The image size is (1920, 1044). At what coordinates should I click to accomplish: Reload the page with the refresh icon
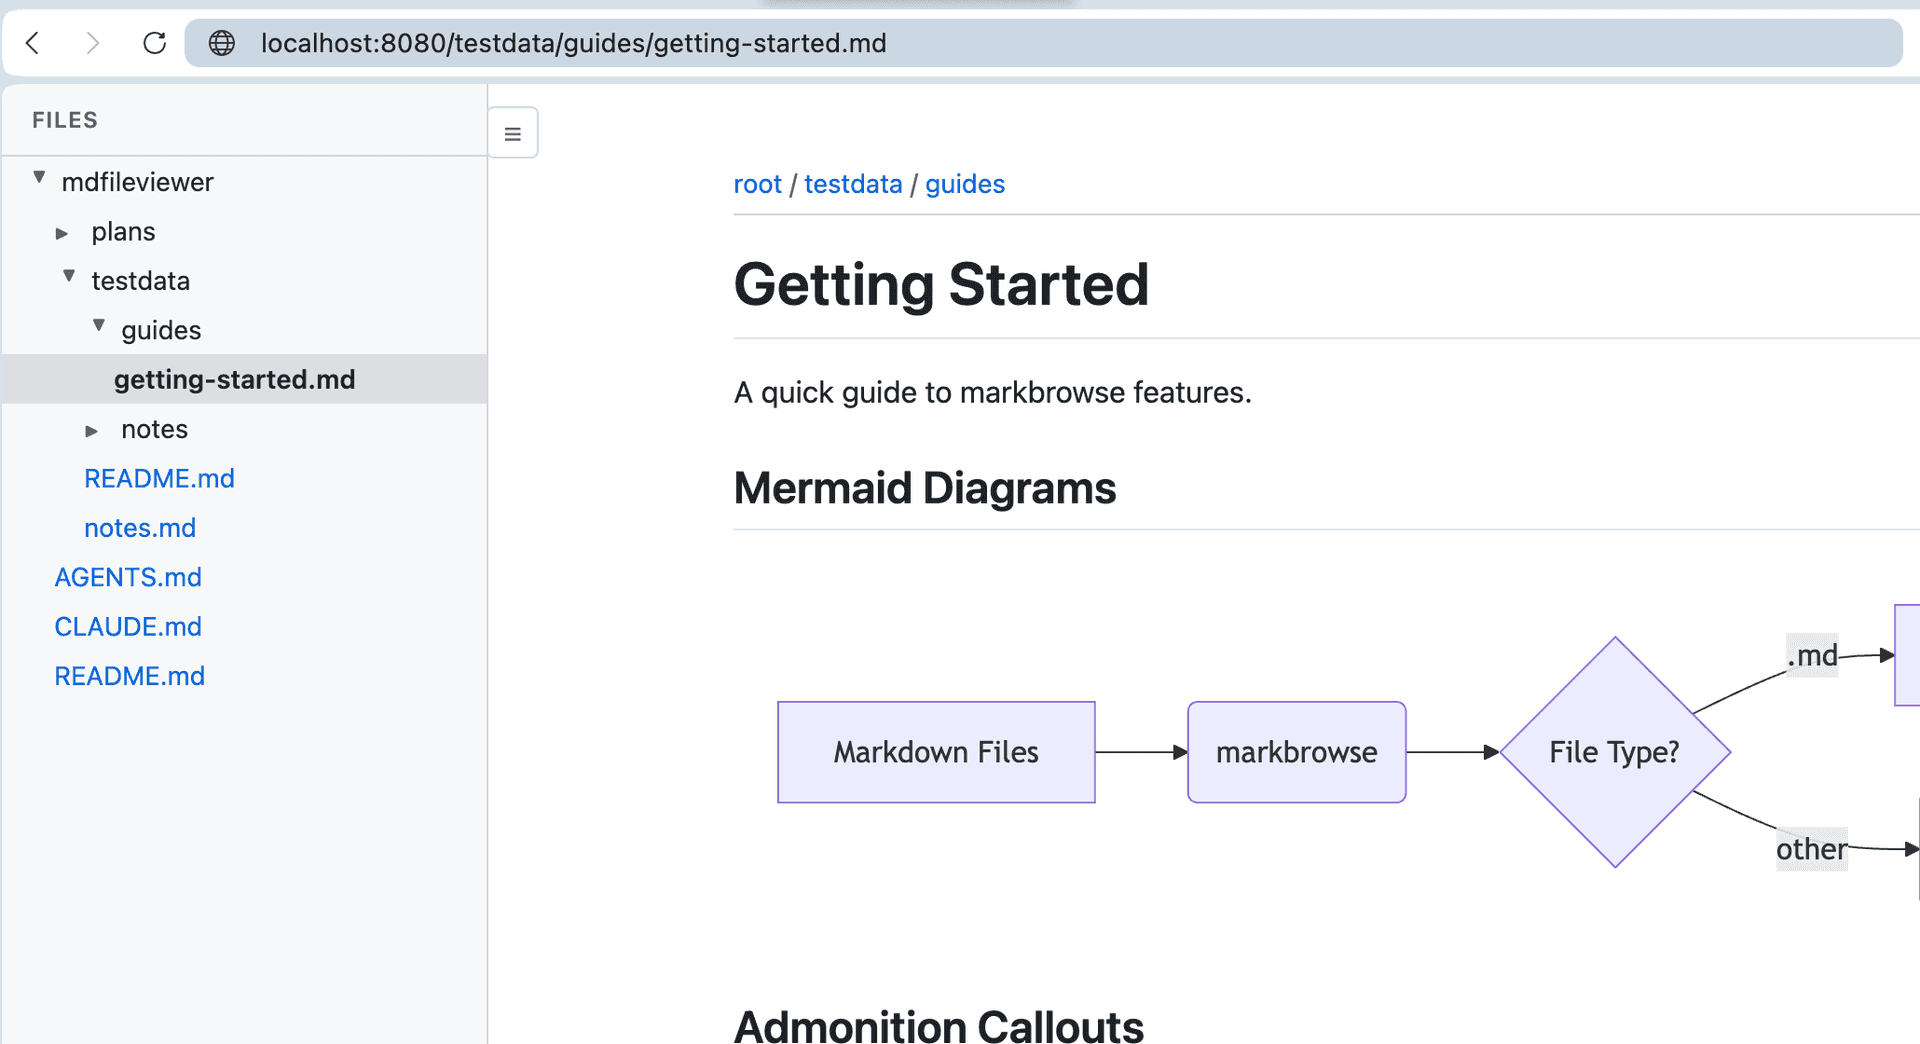tap(154, 43)
